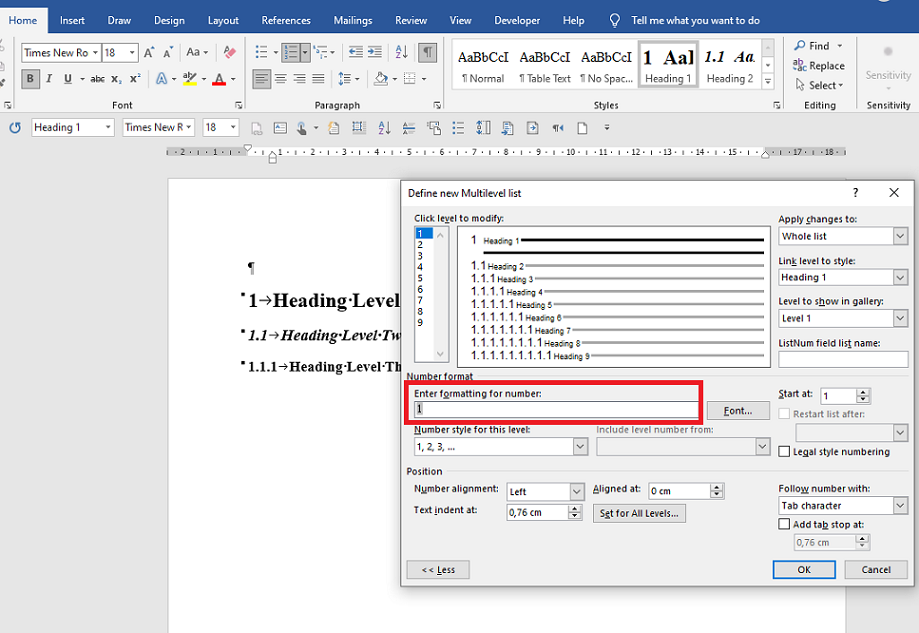Screen dimensions: 919x633
Task: Click the Clear All Formatting eraser icon
Action: 230,53
